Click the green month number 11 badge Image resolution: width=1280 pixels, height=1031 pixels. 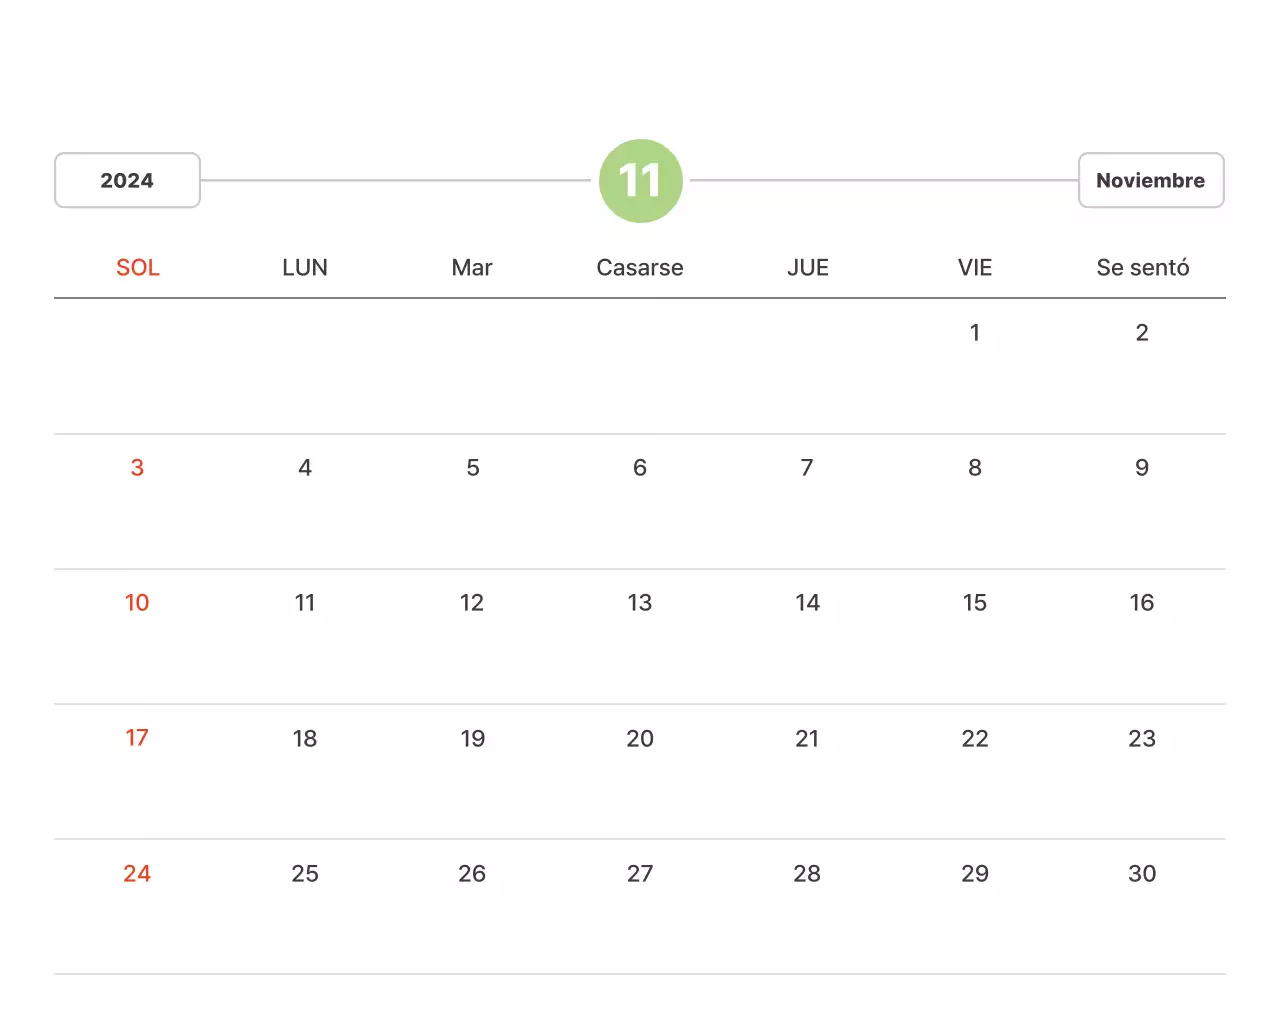640,181
